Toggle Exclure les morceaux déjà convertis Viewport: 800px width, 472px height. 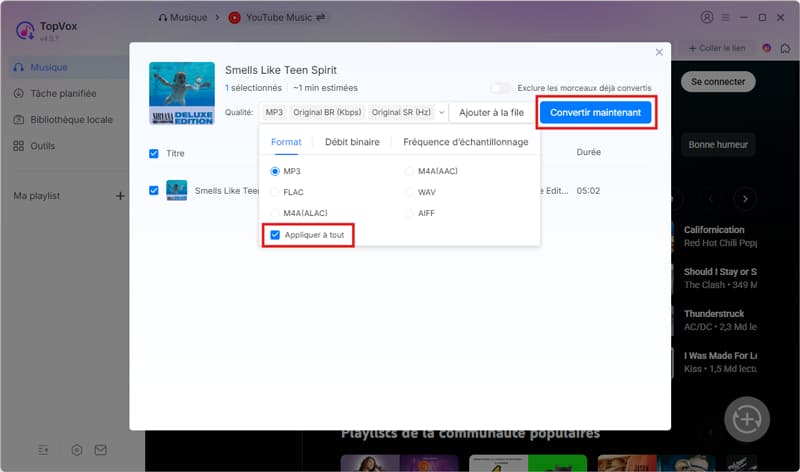pyautogui.click(x=499, y=88)
